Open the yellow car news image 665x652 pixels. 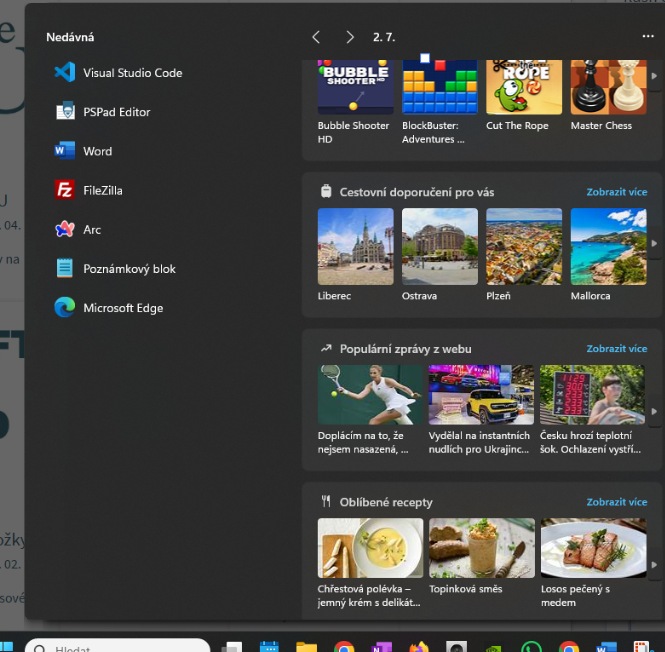(481, 395)
